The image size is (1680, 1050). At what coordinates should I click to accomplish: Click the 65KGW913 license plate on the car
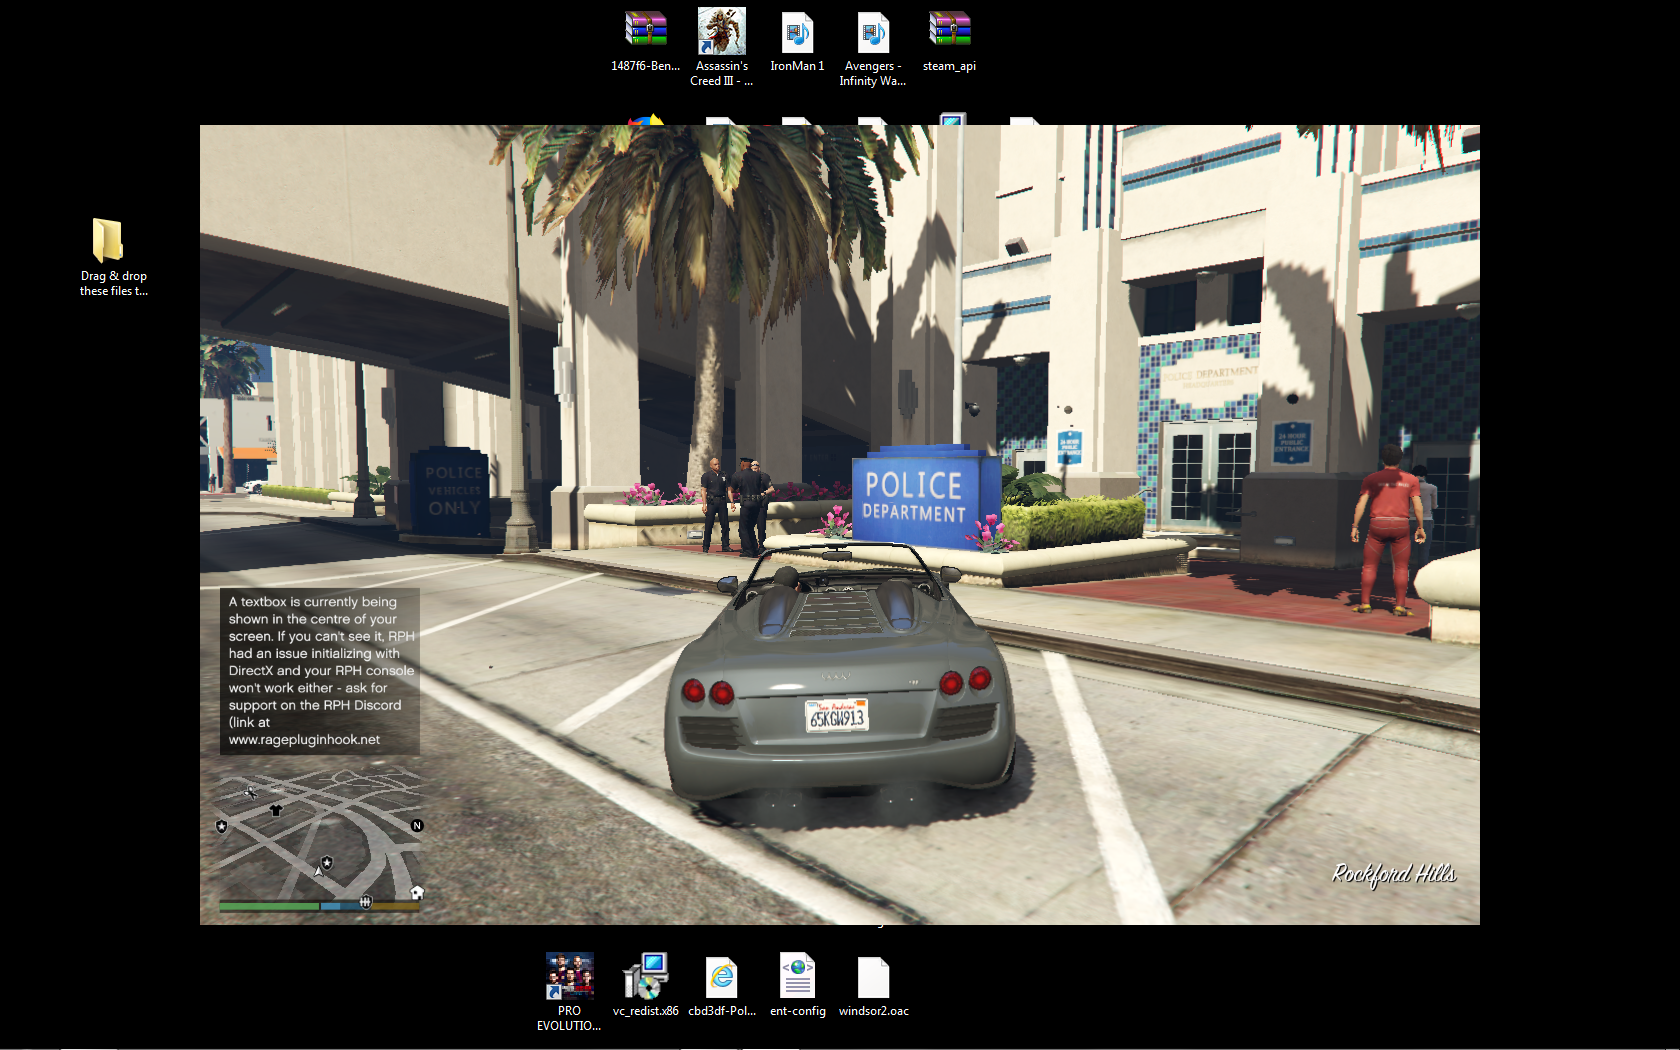pyautogui.click(x=837, y=716)
